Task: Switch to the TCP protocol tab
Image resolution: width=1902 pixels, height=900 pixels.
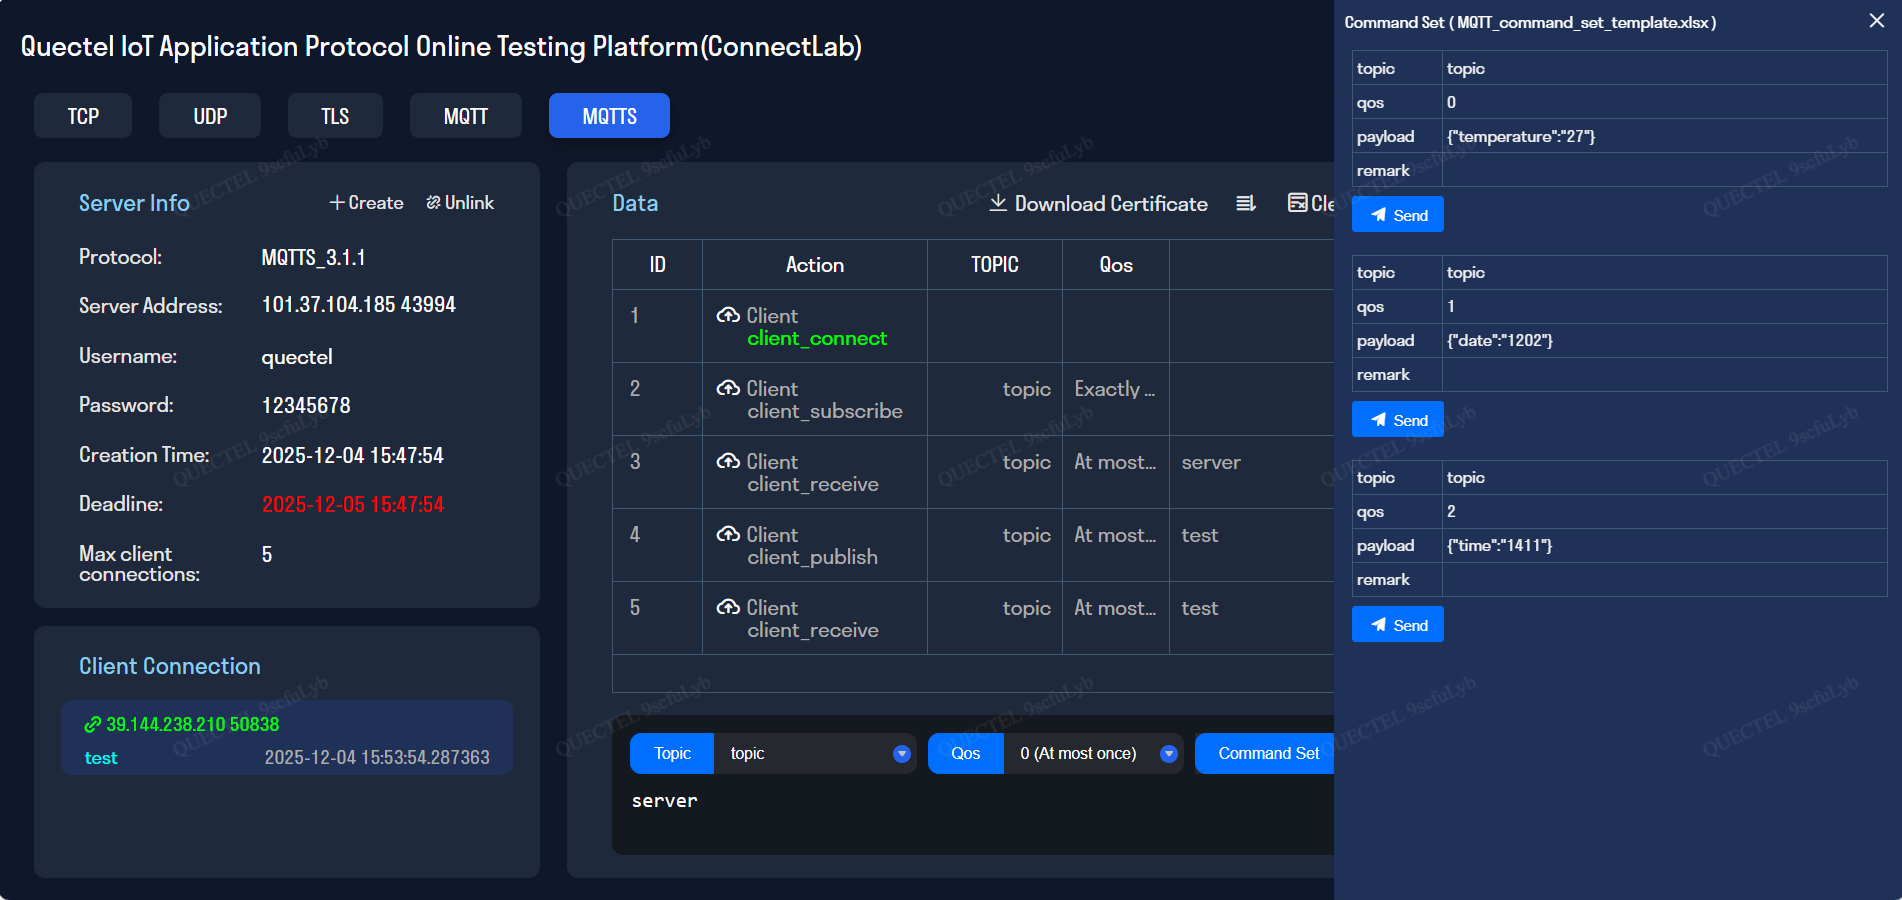Action: tap(83, 116)
